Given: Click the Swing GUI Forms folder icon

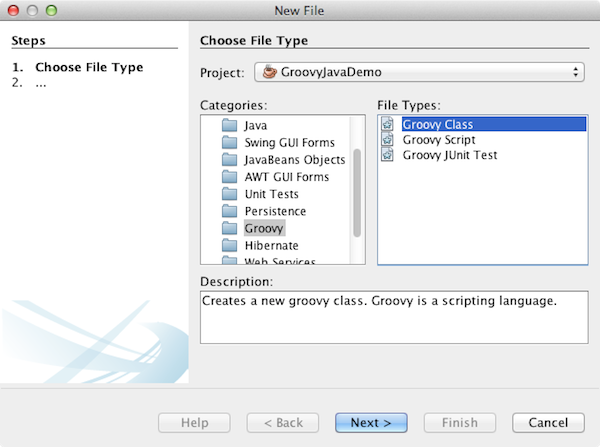Looking at the screenshot, I should point(229,142).
